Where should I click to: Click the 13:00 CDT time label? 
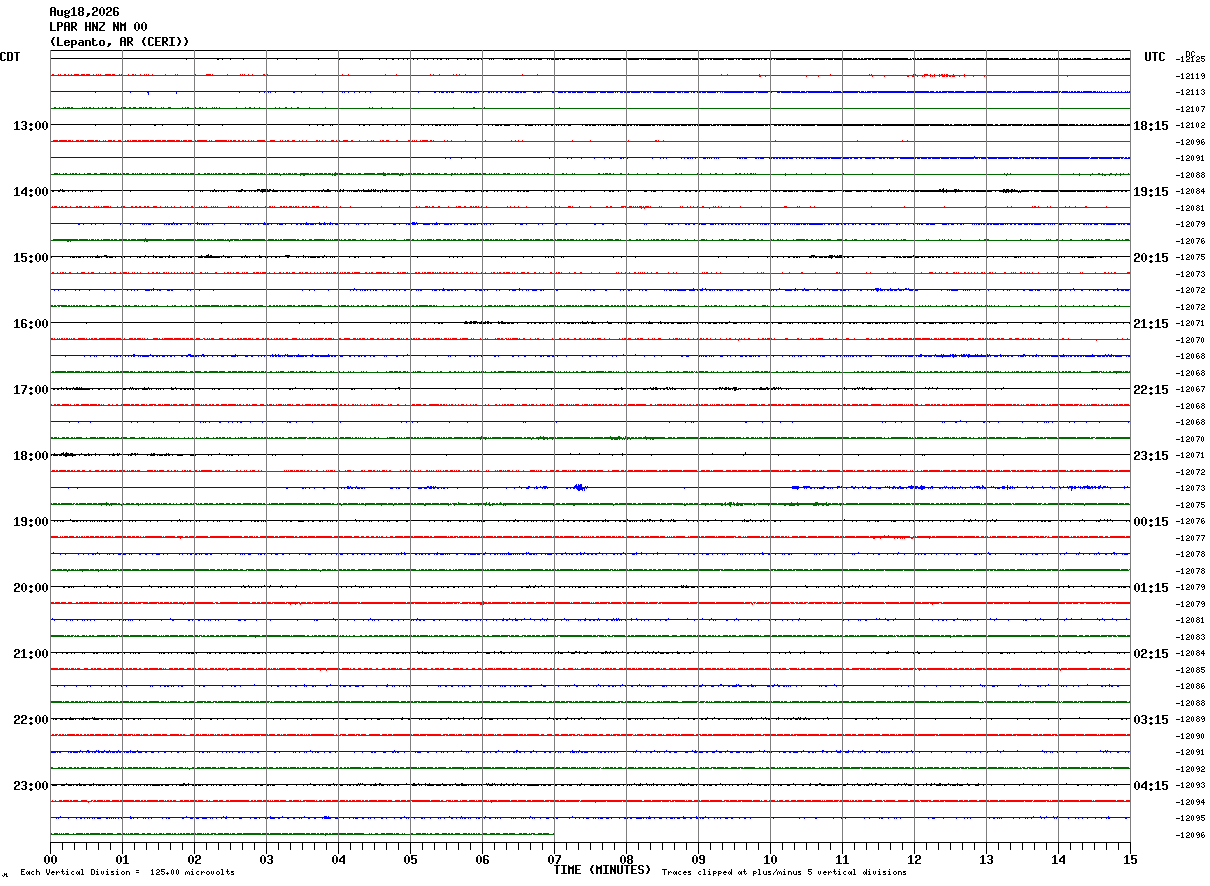pyautogui.click(x=30, y=125)
